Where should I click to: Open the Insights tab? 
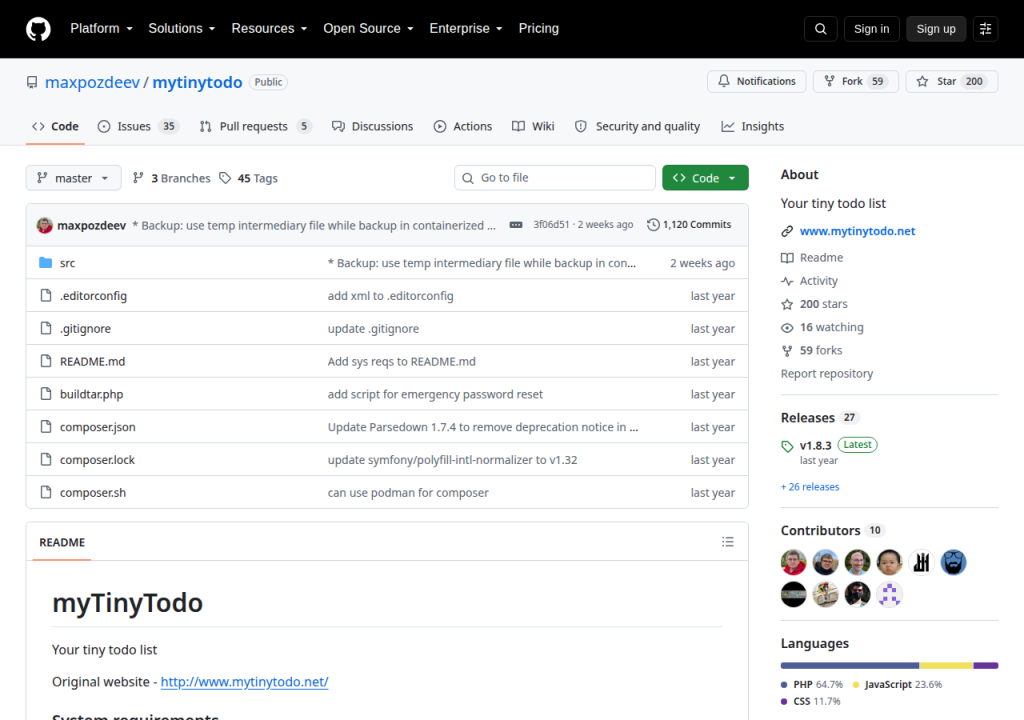752,126
